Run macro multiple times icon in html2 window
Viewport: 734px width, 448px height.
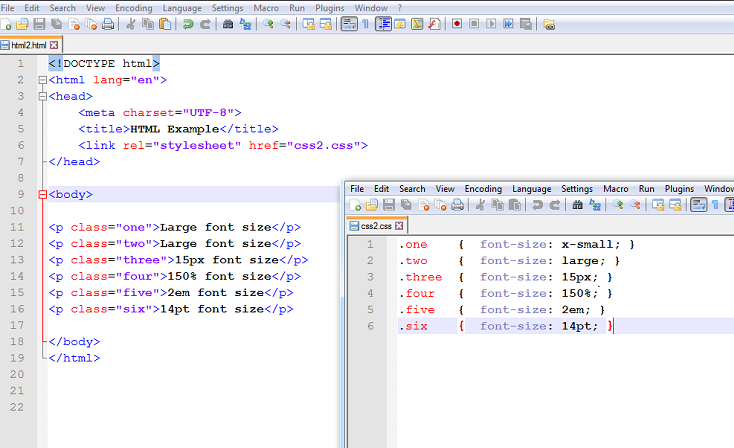(x=508, y=24)
